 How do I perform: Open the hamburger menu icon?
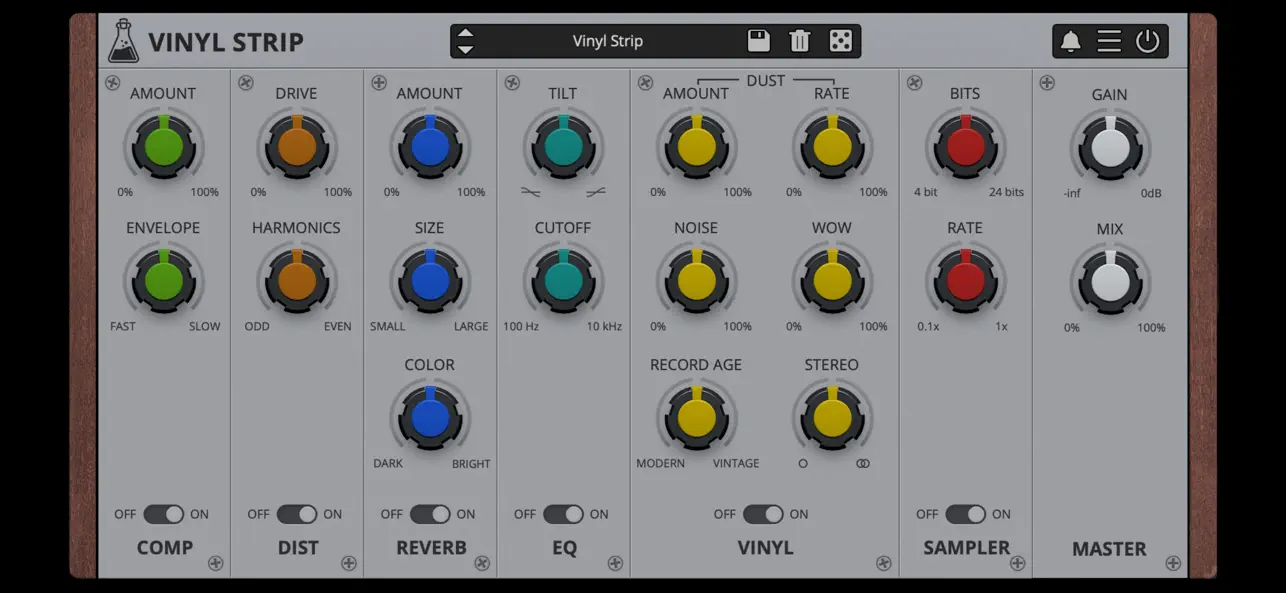pos(1108,41)
